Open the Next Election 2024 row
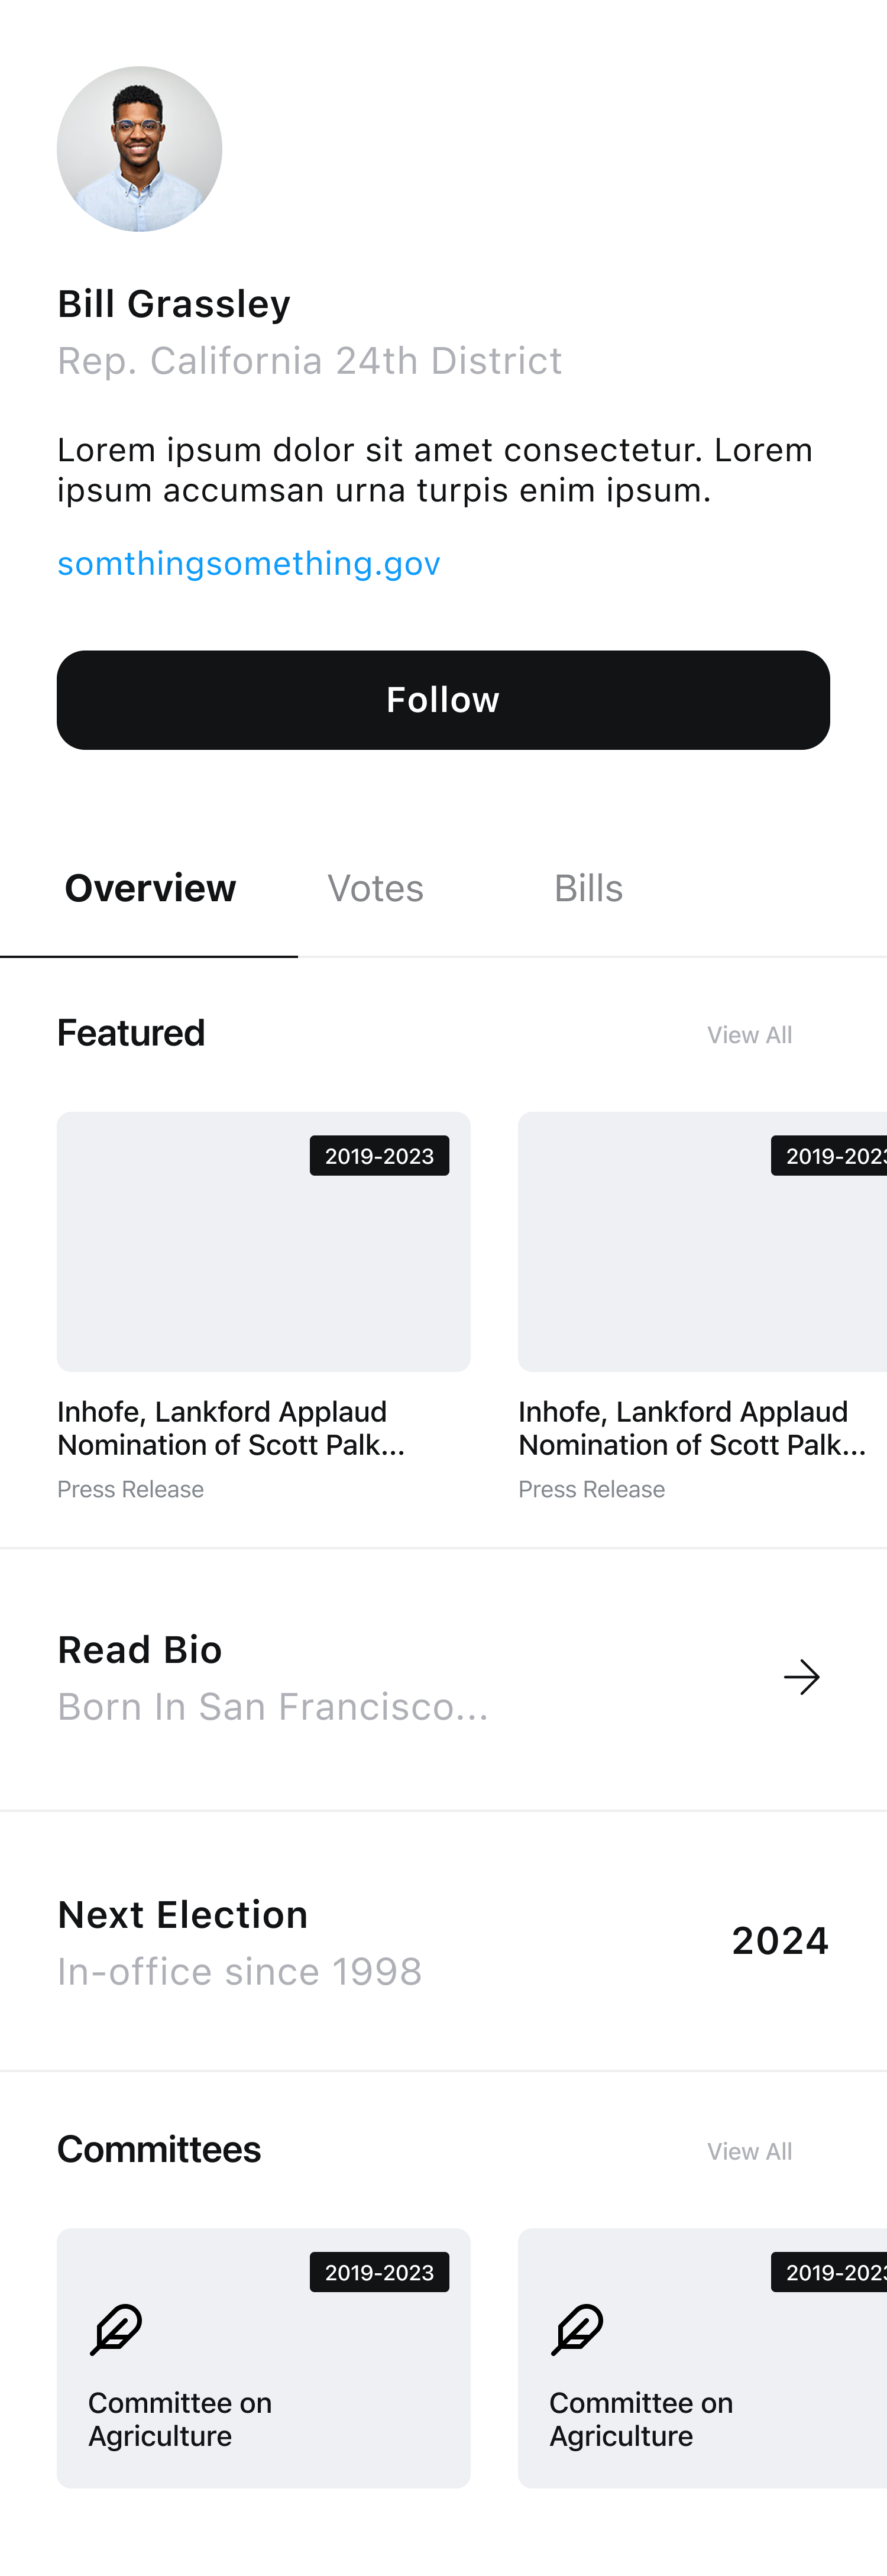887x2576 pixels. click(443, 1941)
